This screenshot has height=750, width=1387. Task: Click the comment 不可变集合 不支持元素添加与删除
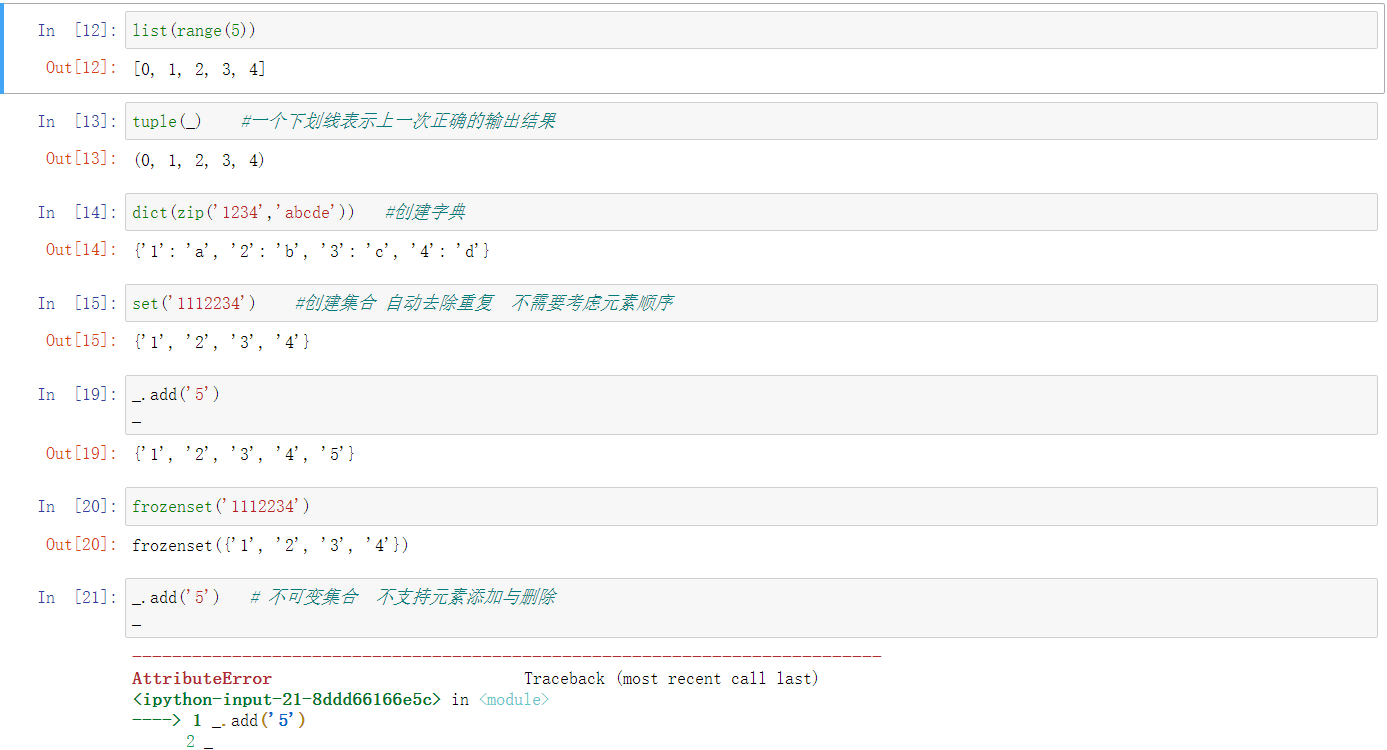pos(403,598)
